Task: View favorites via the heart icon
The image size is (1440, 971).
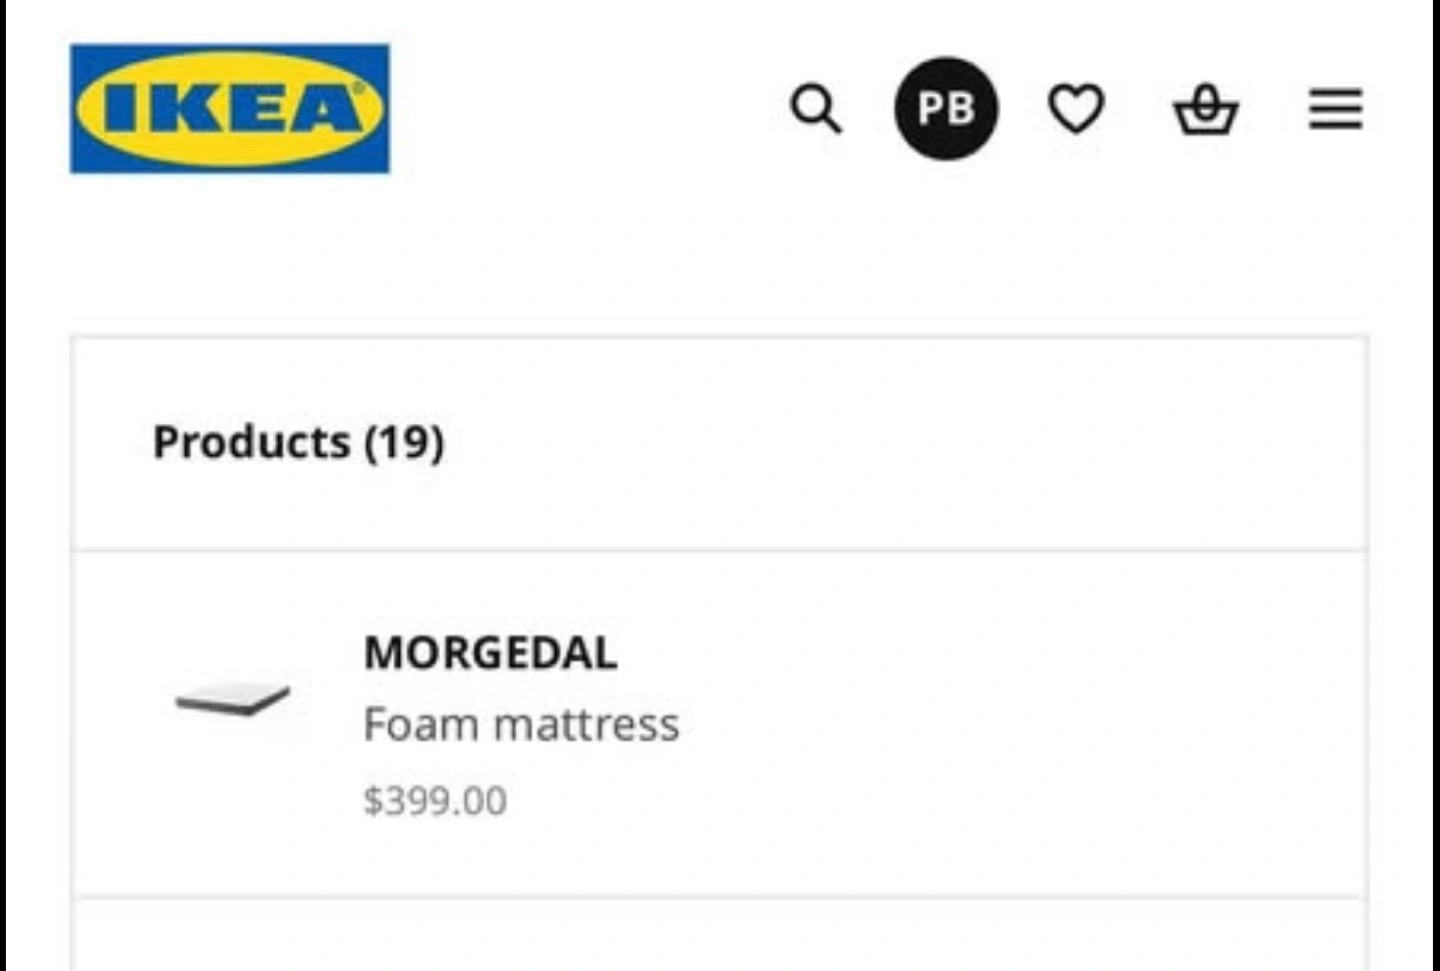Action: (x=1076, y=108)
